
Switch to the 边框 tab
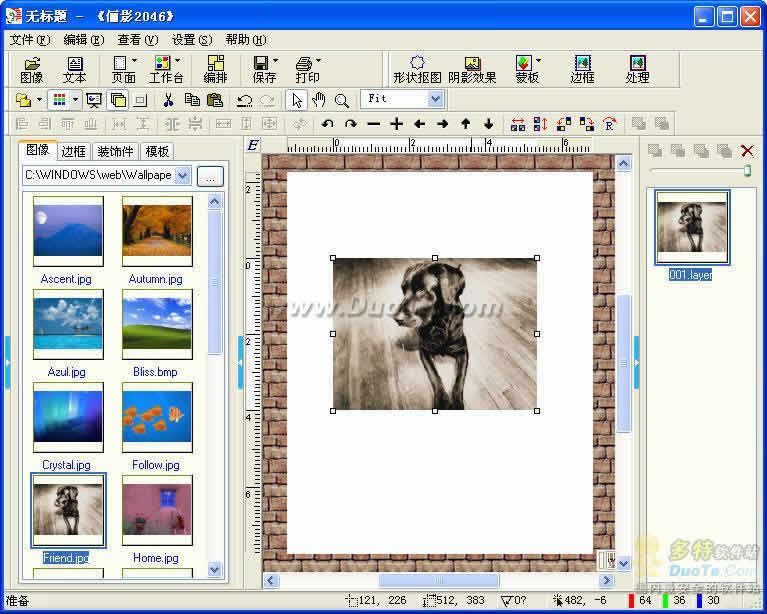coord(74,152)
